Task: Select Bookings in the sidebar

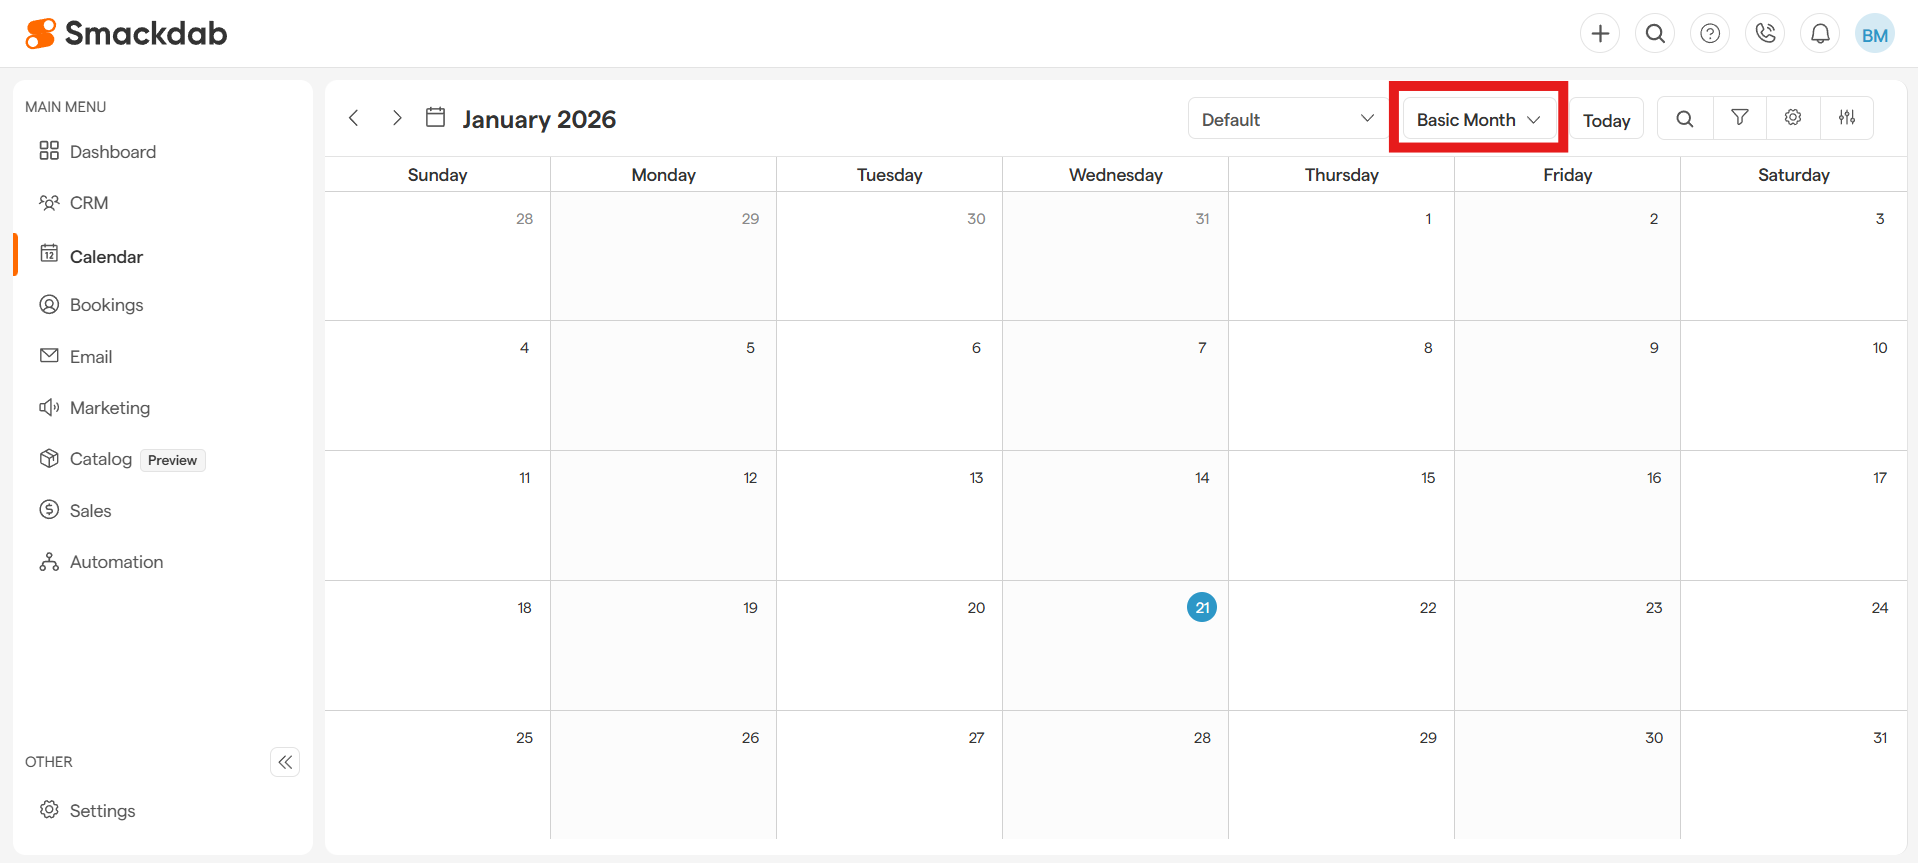Action: pos(106,304)
